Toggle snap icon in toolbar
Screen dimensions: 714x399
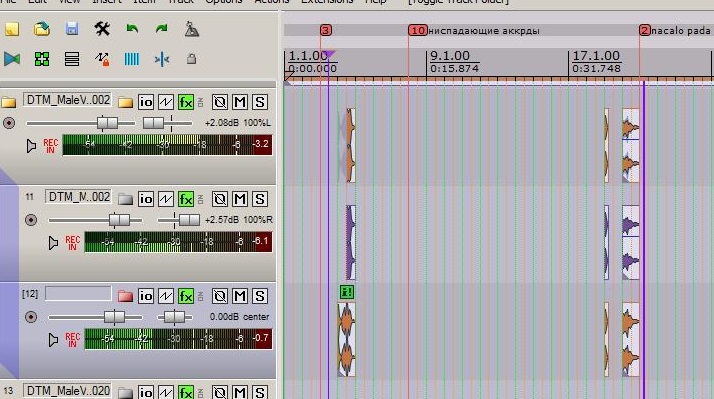coord(162,59)
